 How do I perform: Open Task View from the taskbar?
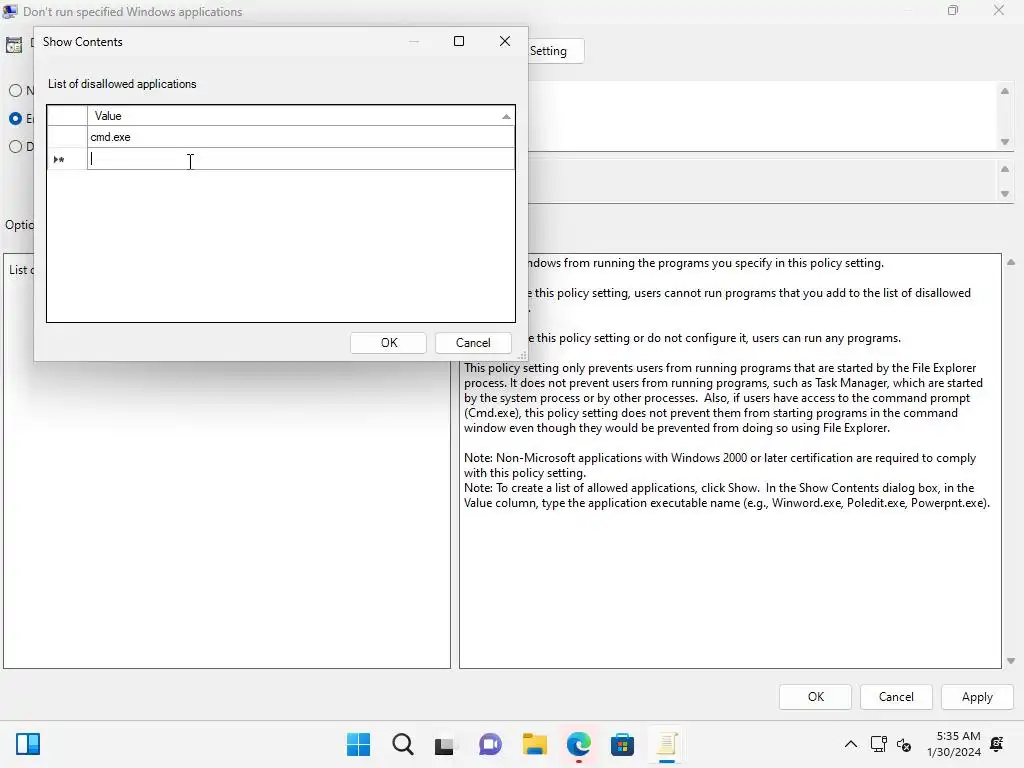coord(445,745)
